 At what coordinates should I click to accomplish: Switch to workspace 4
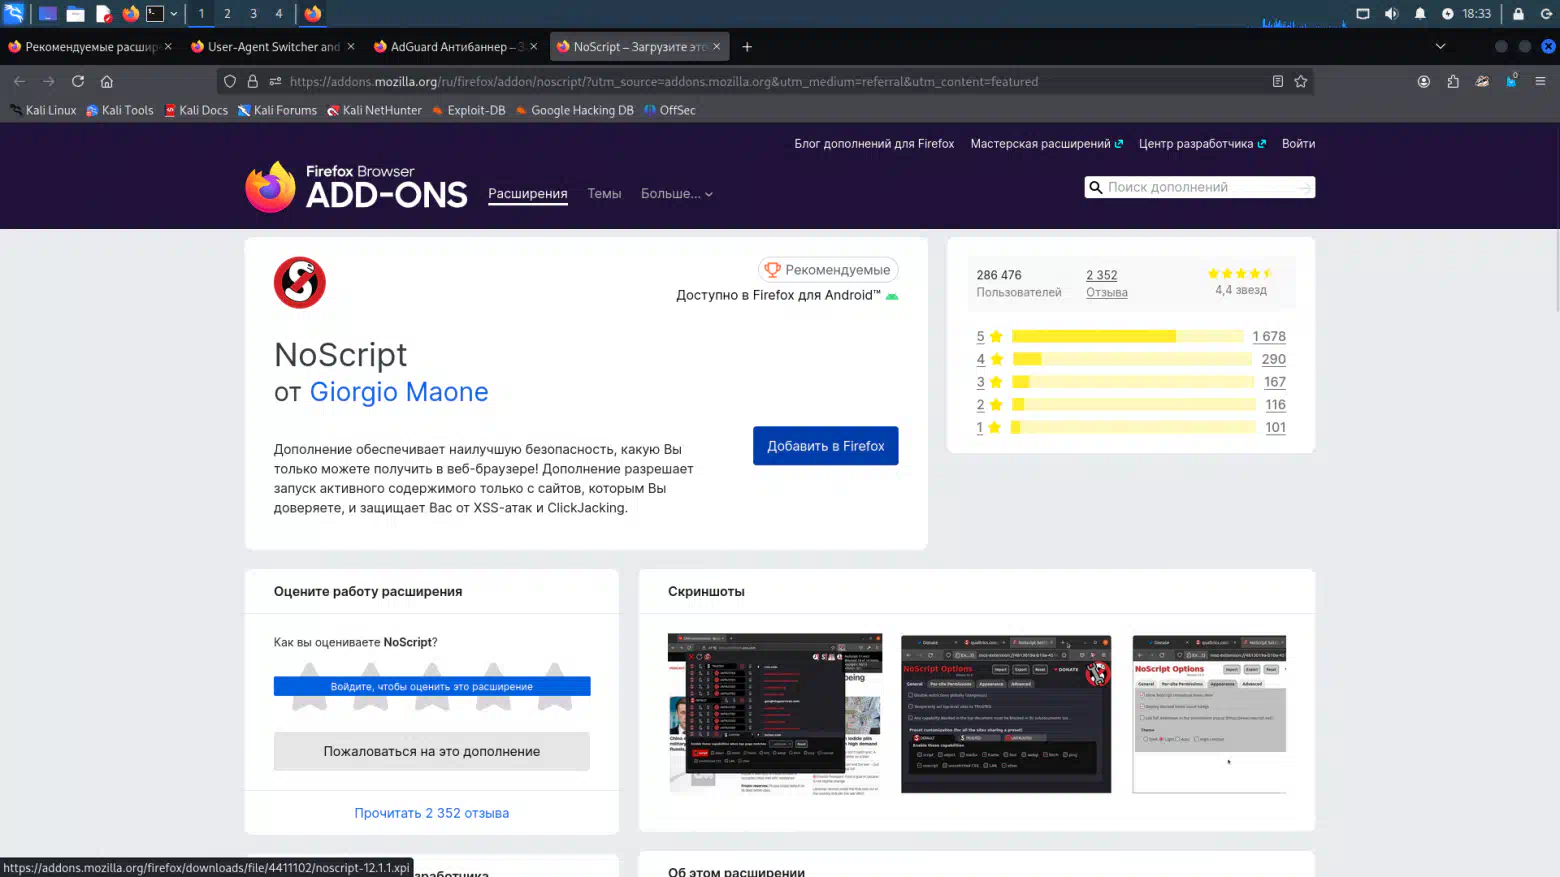coord(279,14)
